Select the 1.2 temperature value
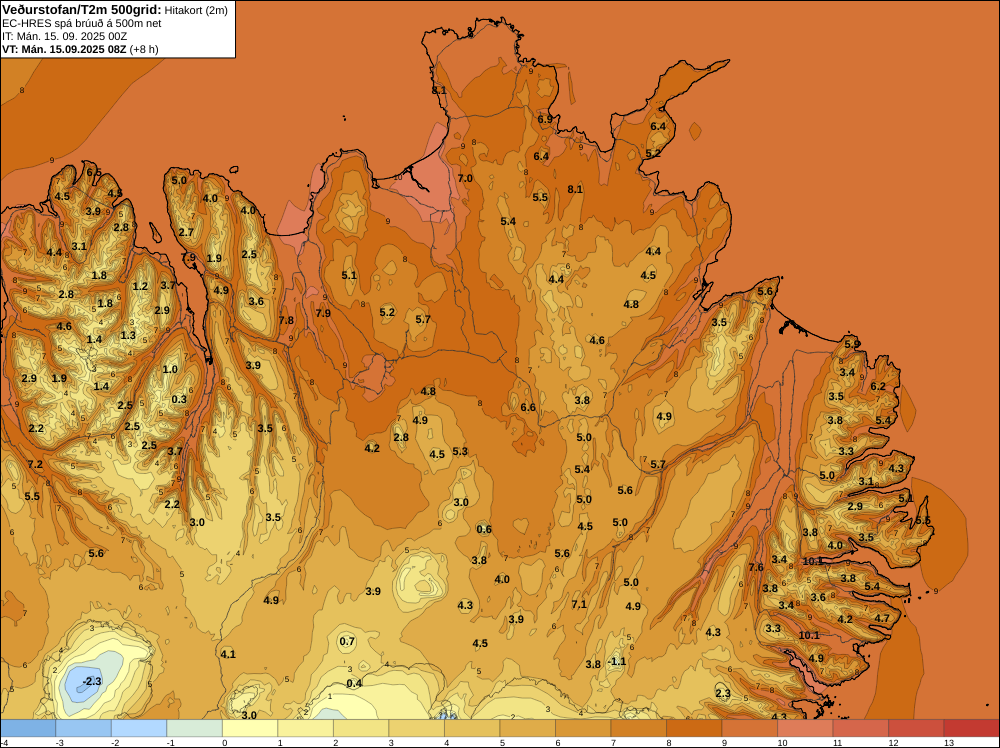The width and height of the screenshot is (1000, 748). (x=140, y=286)
